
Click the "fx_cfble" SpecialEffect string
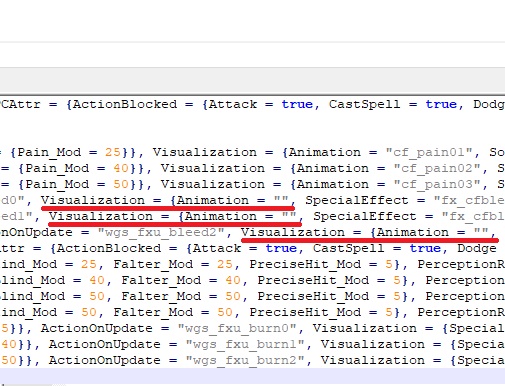469,201
